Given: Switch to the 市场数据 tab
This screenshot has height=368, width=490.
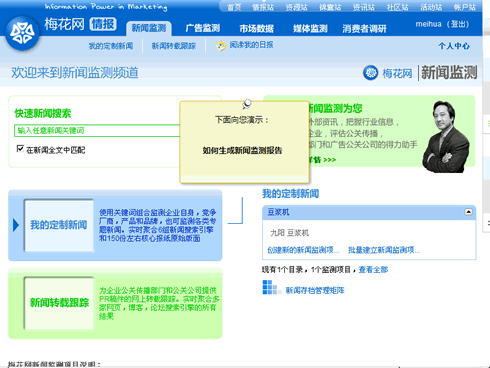Looking at the screenshot, I should click(256, 29).
